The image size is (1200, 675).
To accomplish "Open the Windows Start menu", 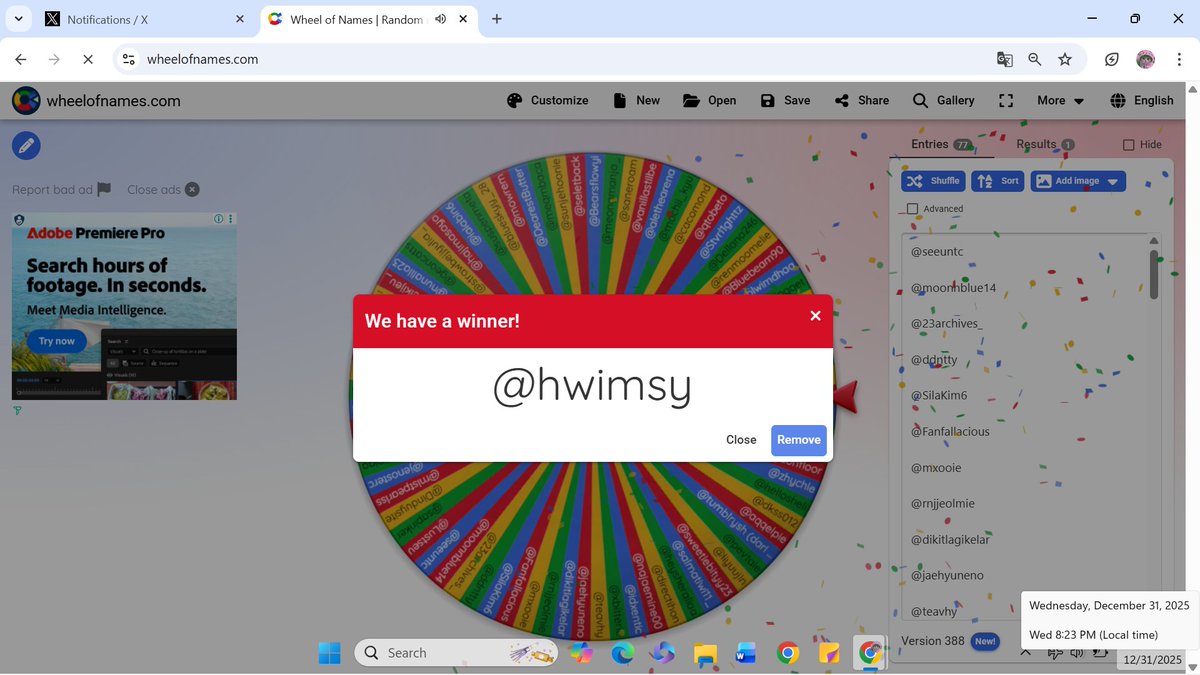I will [x=330, y=653].
